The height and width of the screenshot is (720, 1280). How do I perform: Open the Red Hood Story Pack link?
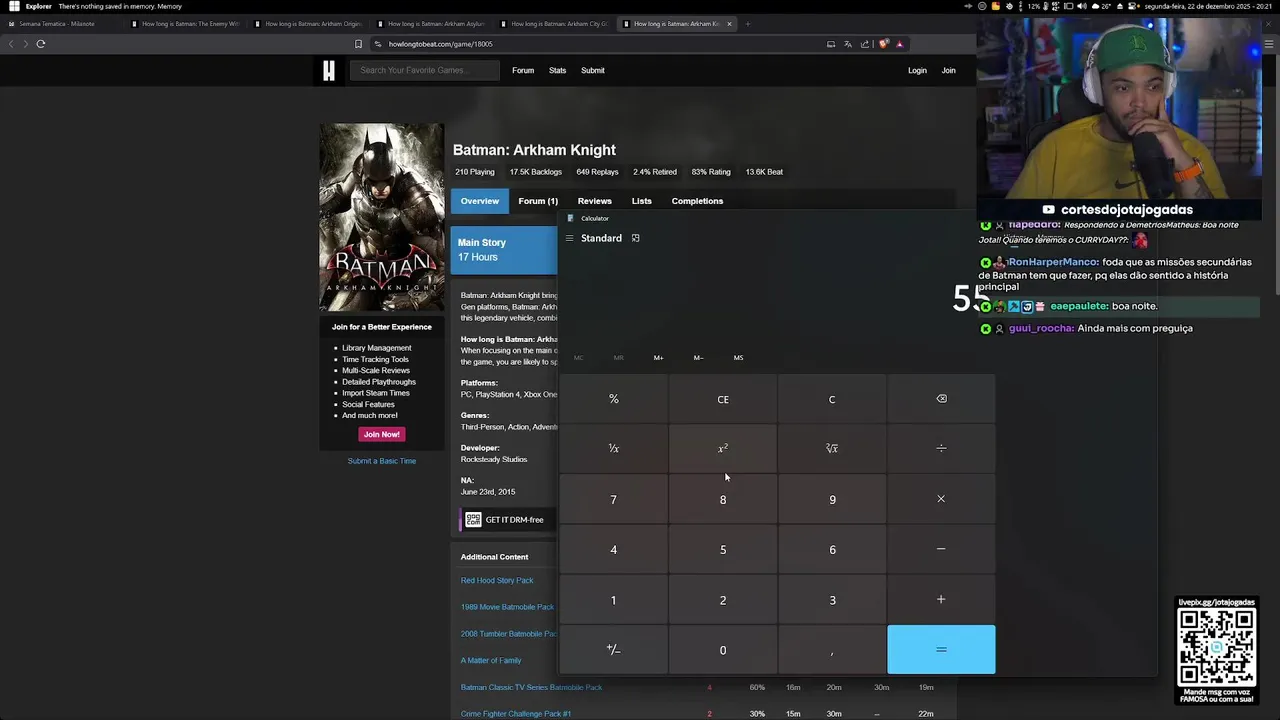[497, 580]
